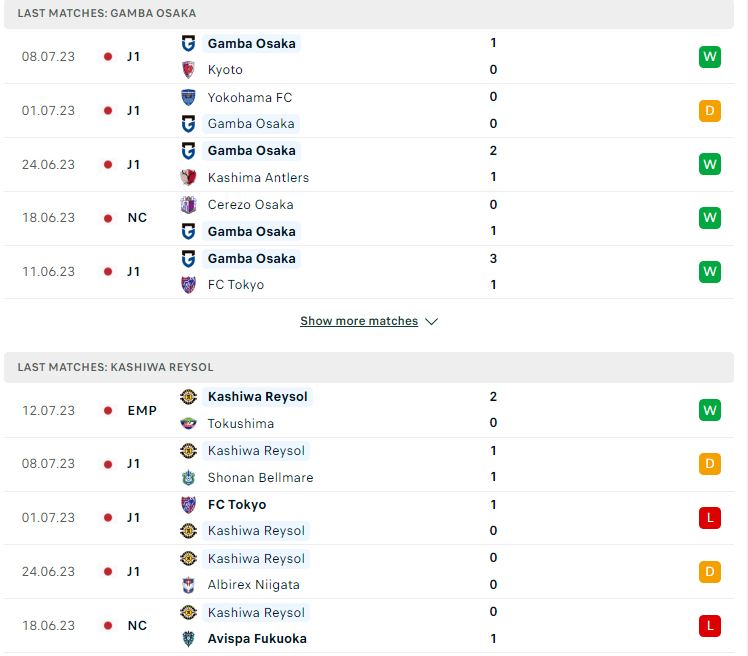Open the Kashima Antlers team link
The height and width of the screenshot is (656, 748).
point(258,177)
